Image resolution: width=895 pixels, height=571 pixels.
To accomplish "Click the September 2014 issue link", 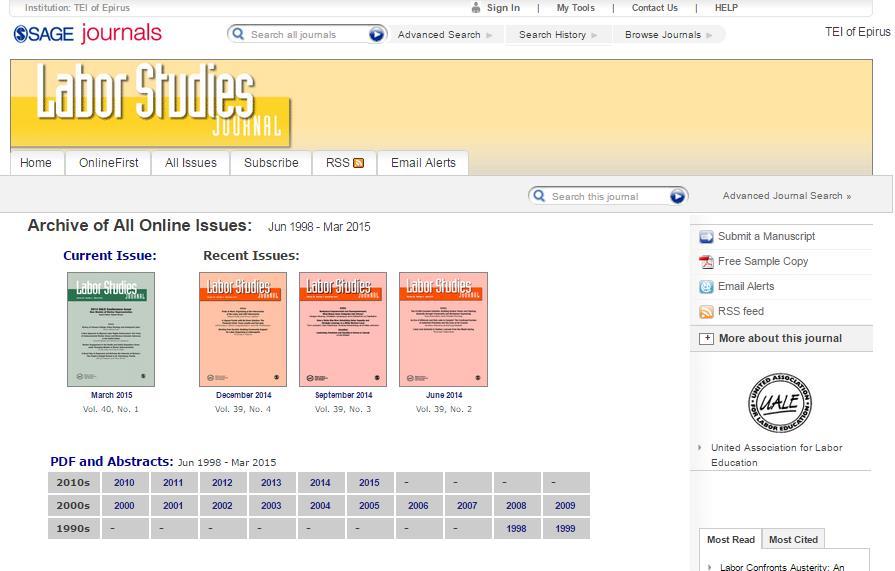I will pos(344,395).
